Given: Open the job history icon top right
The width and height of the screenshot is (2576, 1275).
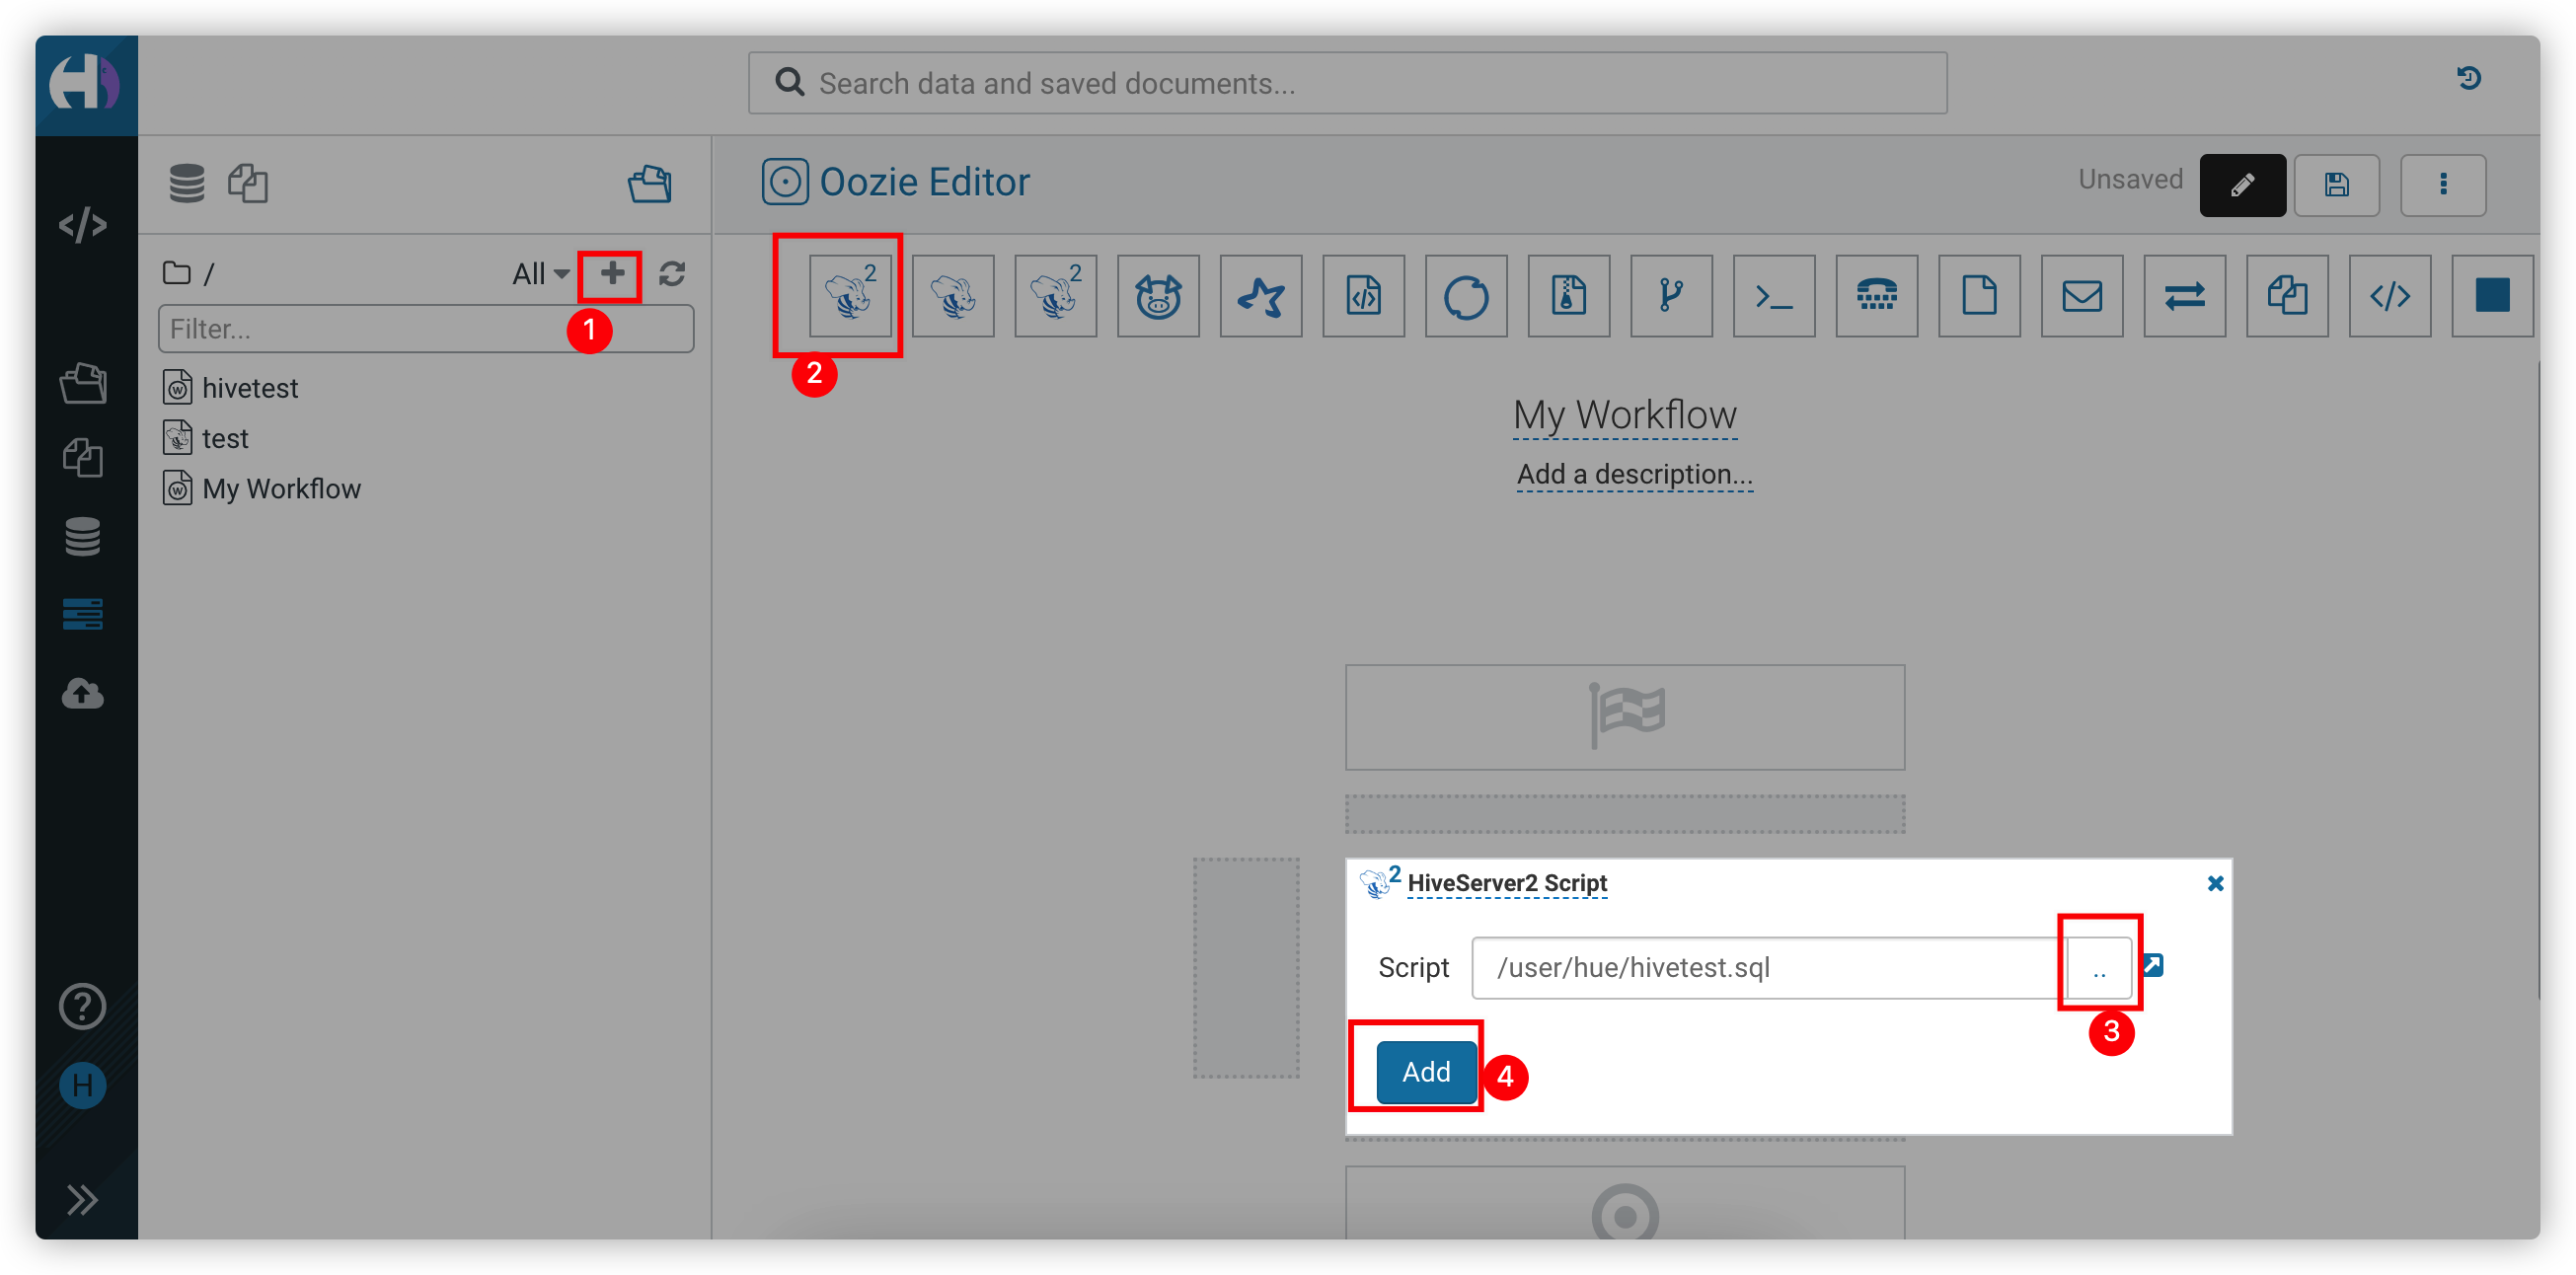Looking at the screenshot, I should pos(2469,78).
